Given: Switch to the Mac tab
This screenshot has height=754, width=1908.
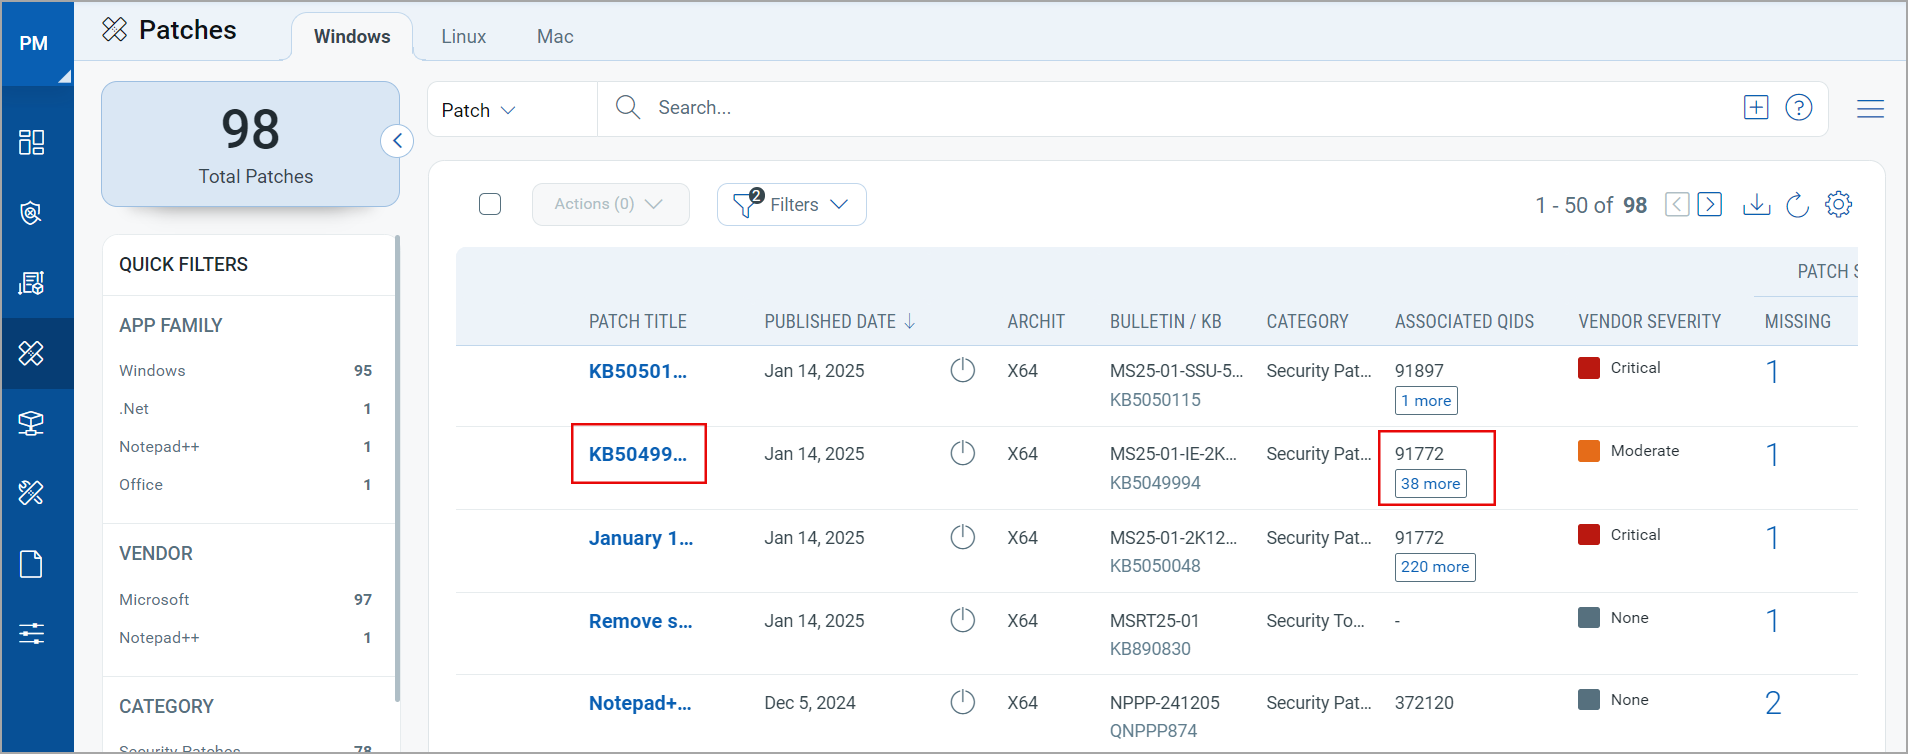Looking at the screenshot, I should (x=555, y=37).
